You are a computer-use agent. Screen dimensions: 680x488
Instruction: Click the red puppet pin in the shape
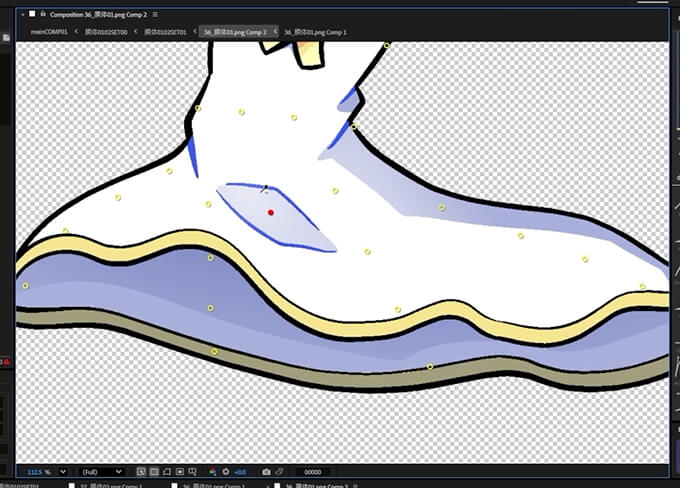coord(271,212)
